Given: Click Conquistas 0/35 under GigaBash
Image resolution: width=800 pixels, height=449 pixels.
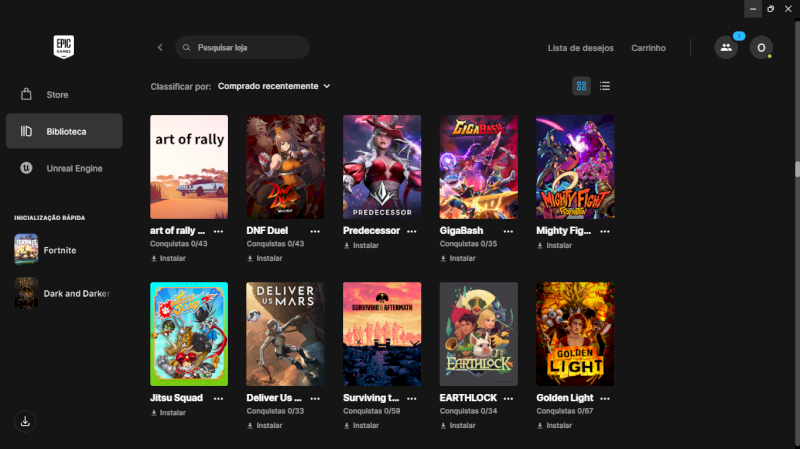Looking at the screenshot, I should 468,244.
